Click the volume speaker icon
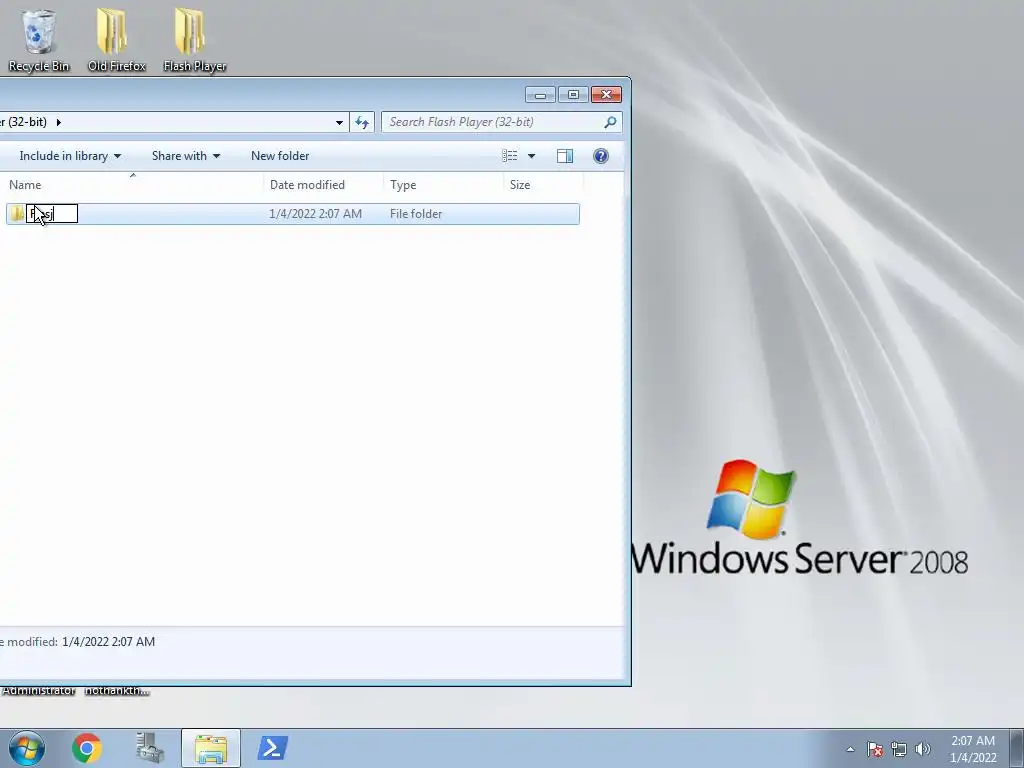This screenshot has height=768, width=1024. click(923, 749)
